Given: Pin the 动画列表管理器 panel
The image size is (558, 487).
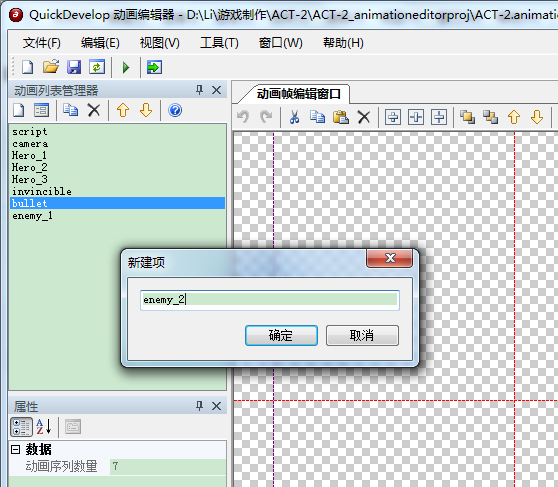Looking at the screenshot, I should click(199, 90).
